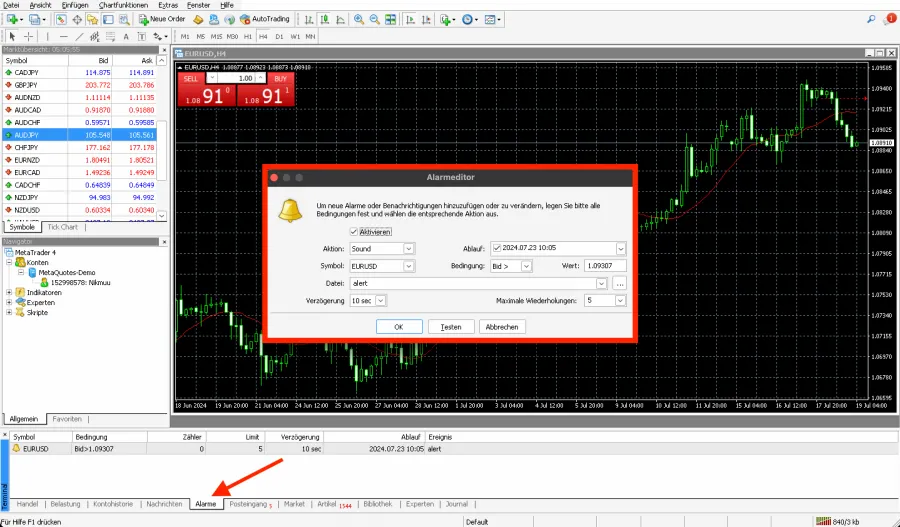Click the zoom out magnifier icon

click(x=374, y=20)
